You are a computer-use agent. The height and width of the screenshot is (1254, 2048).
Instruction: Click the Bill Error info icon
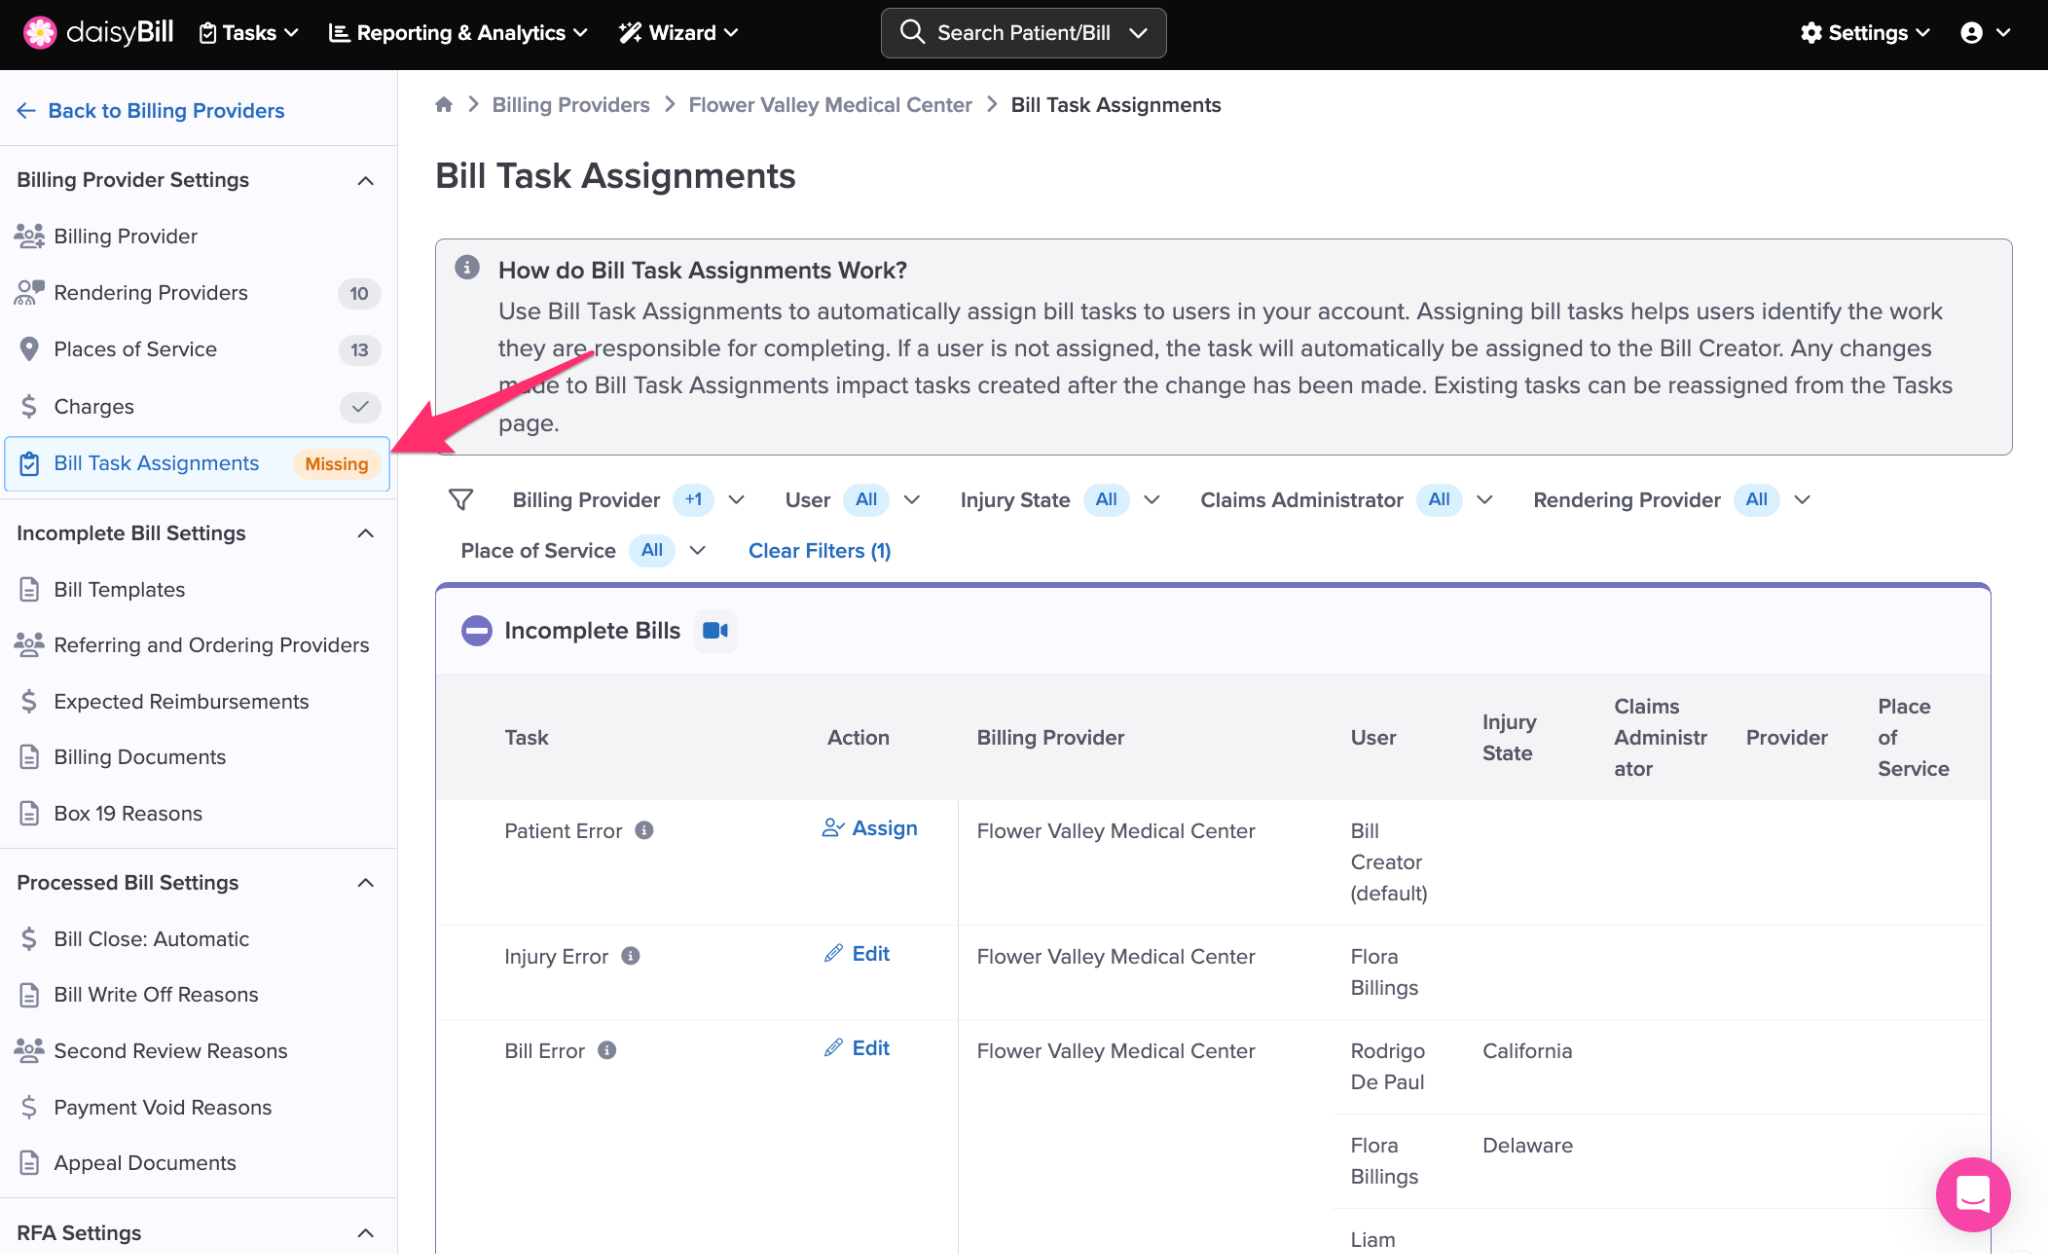coord(607,1050)
